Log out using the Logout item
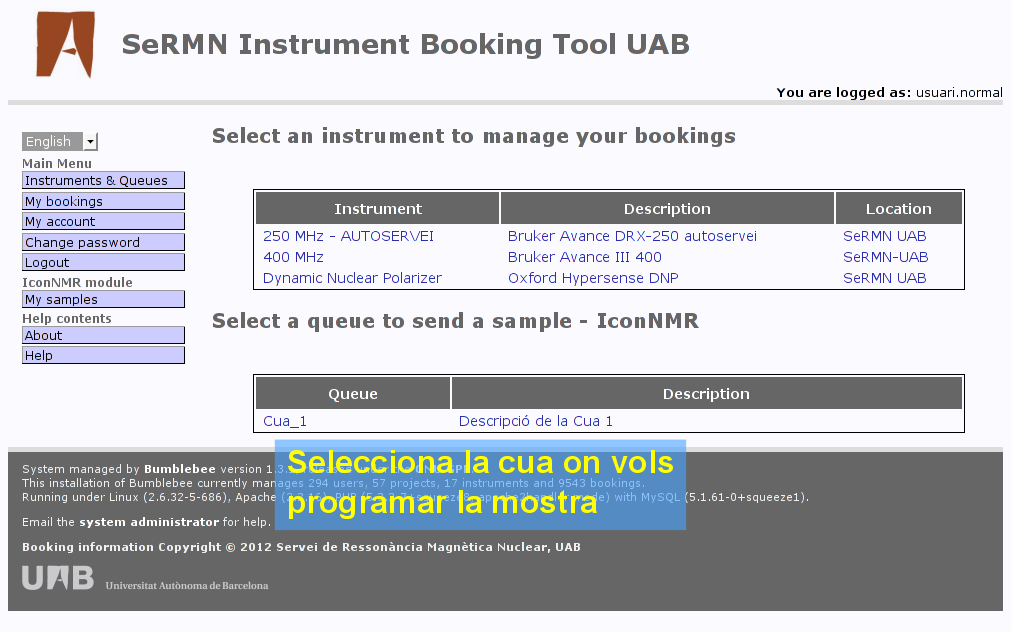This screenshot has height=632, width=1011. click(x=103, y=262)
